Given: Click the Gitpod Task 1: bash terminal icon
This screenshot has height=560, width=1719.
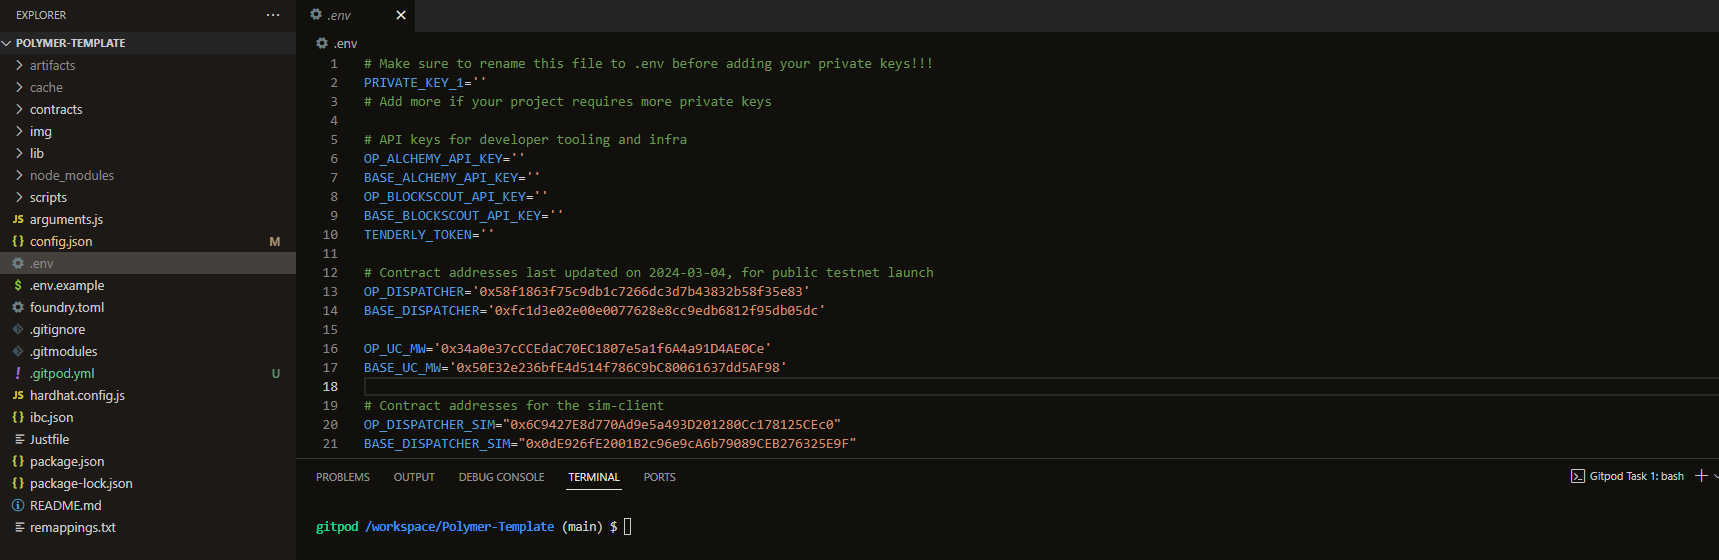Looking at the screenshot, I should pyautogui.click(x=1577, y=476).
